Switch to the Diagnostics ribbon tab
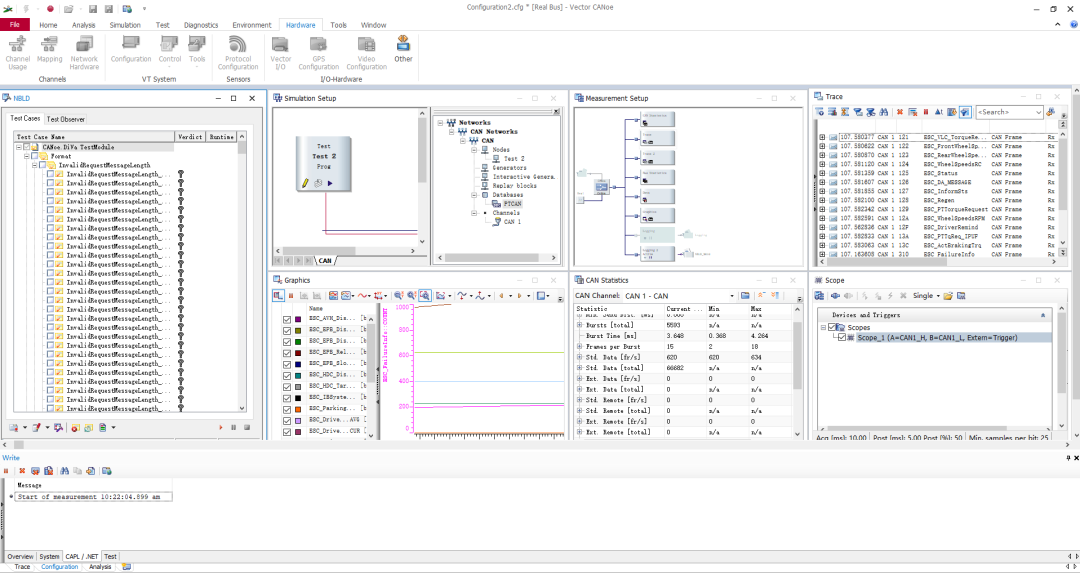 coord(201,25)
